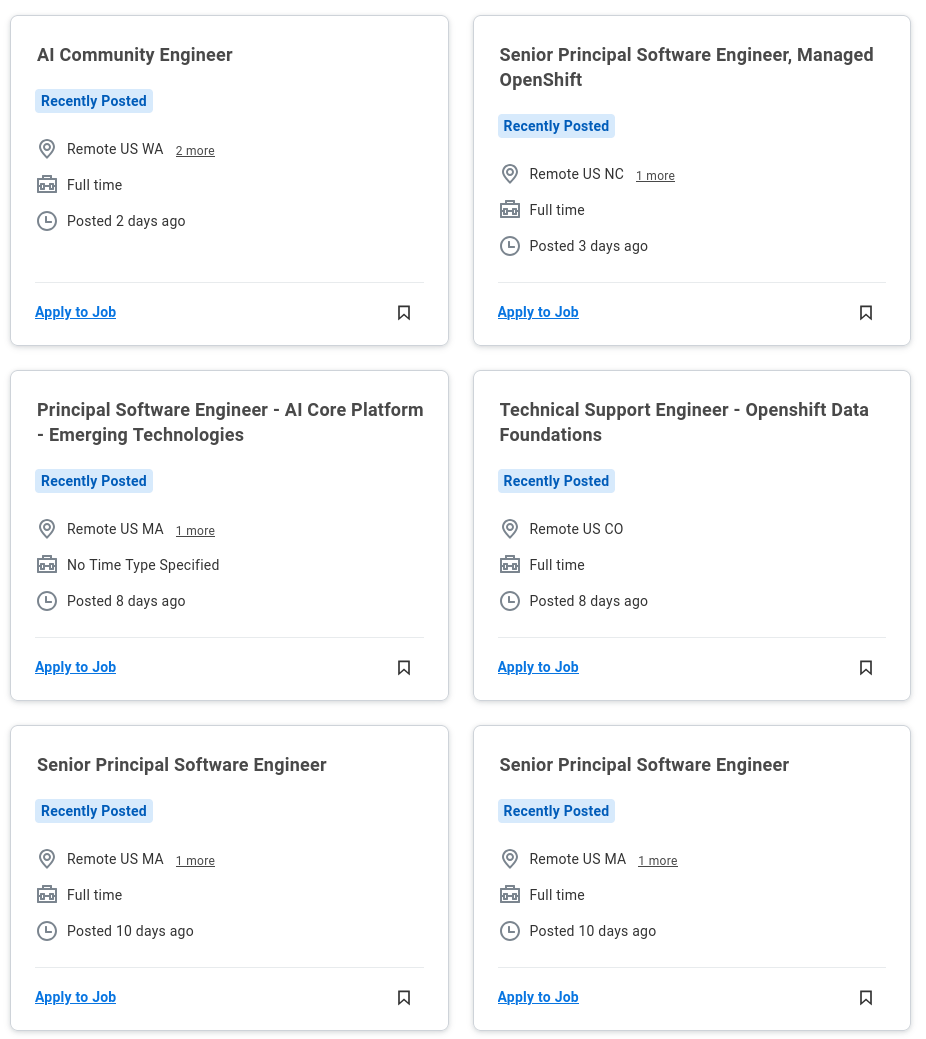Click location pin beside Remote US WA
926x1039 pixels.
[x=47, y=149]
